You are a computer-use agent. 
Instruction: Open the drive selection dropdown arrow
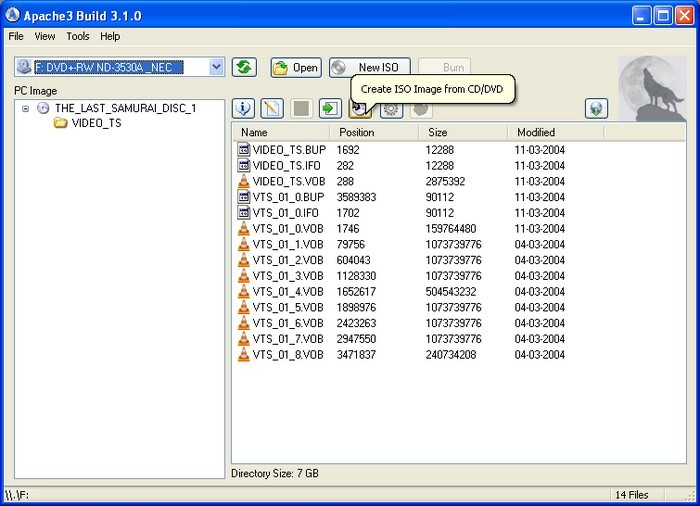pos(216,67)
